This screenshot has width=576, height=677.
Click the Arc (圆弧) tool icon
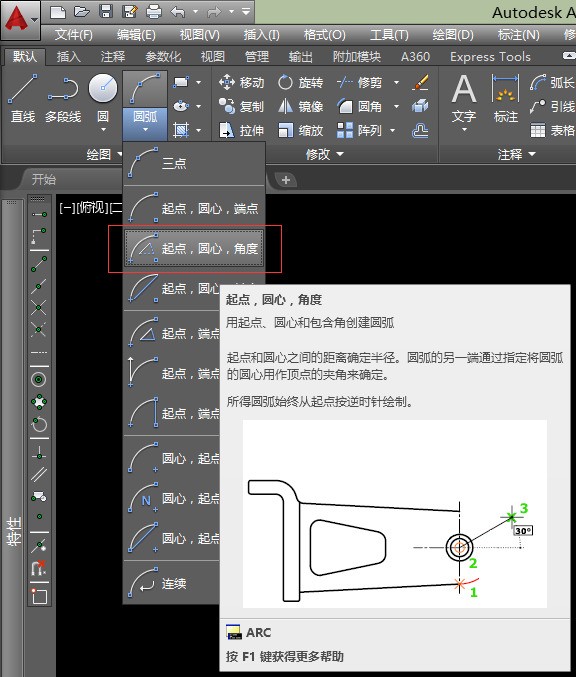coord(145,89)
